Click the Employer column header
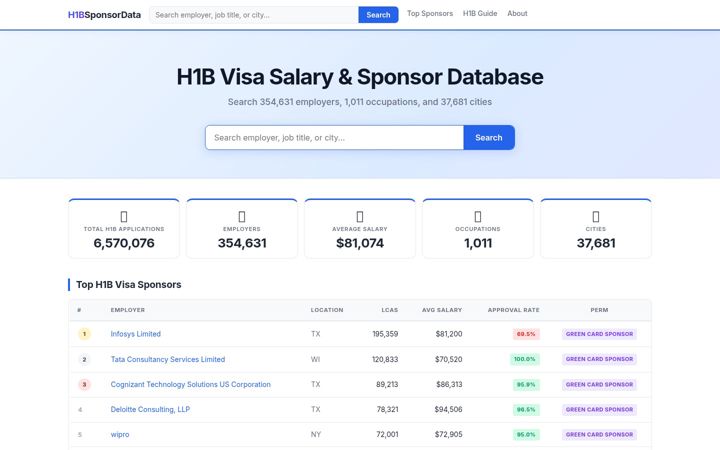The height and width of the screenshot is (450, 720). tap(128, 310)
